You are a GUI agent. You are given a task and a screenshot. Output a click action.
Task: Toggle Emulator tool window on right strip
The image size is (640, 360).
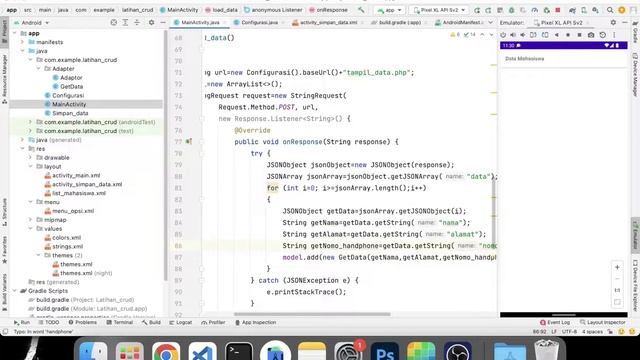[635, 236]
